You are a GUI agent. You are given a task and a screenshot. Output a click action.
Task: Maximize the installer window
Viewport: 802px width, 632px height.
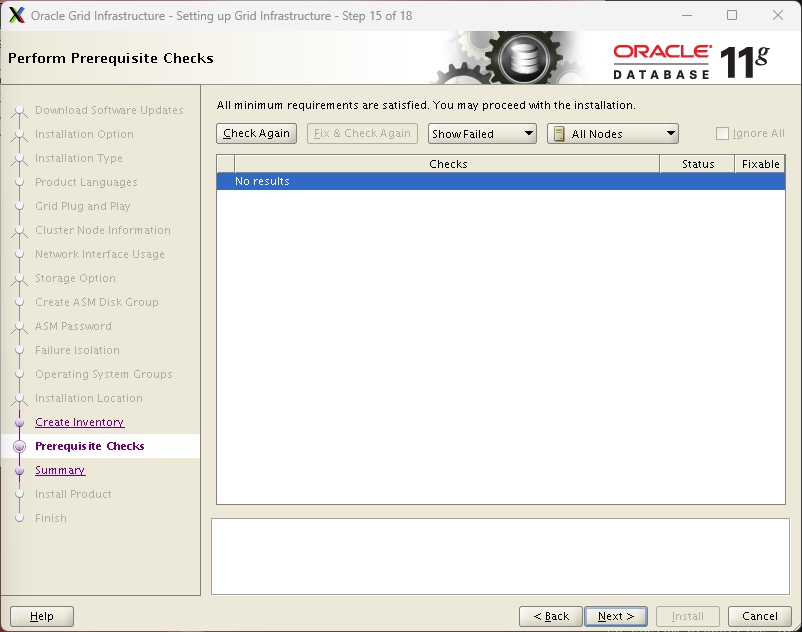732,15
